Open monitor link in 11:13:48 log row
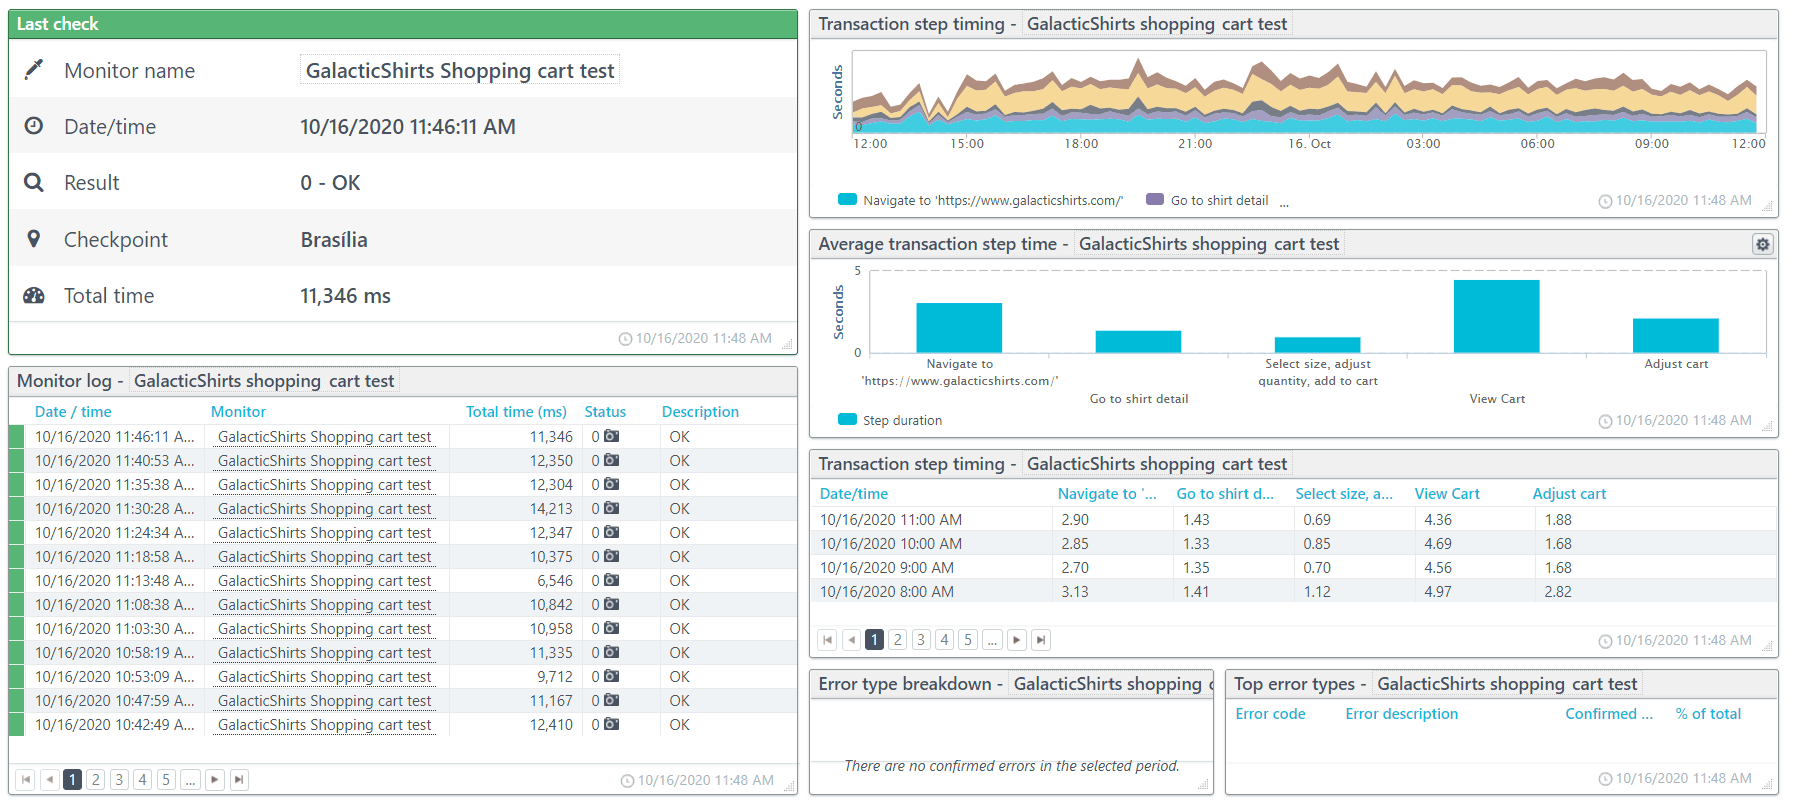The width and height of the screenshot is (1793, 809). point(325,581)
